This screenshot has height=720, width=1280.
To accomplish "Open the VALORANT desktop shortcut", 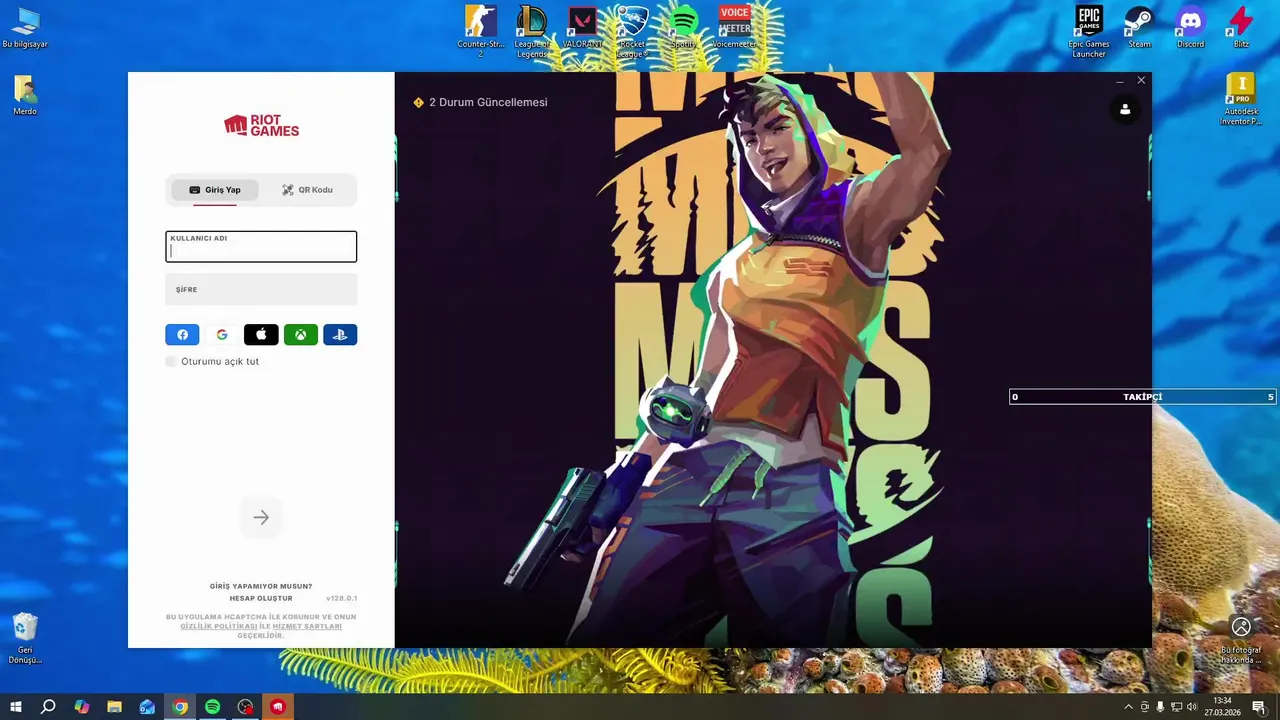I will [582, 27].
